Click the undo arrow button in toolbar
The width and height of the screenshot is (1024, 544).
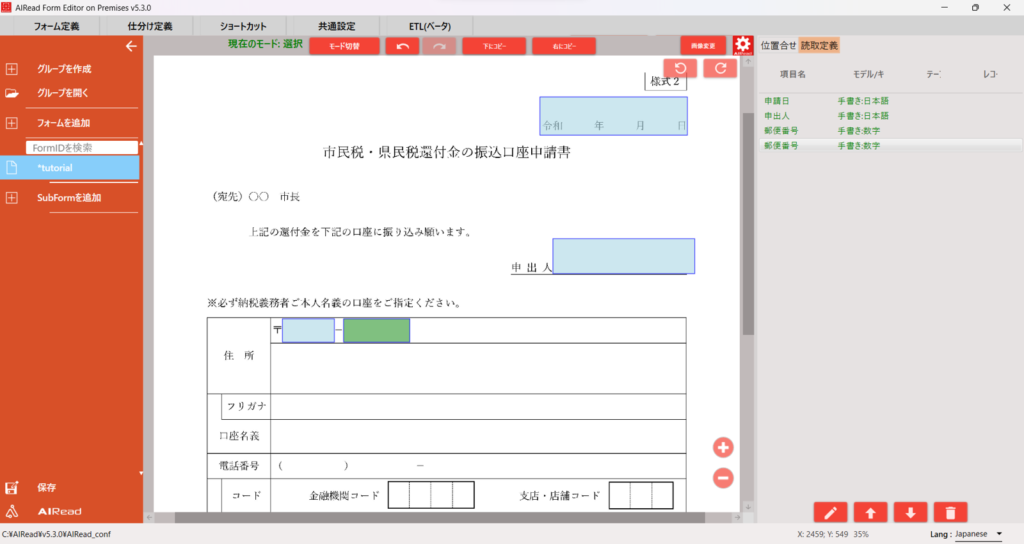[x=402, y=46]
